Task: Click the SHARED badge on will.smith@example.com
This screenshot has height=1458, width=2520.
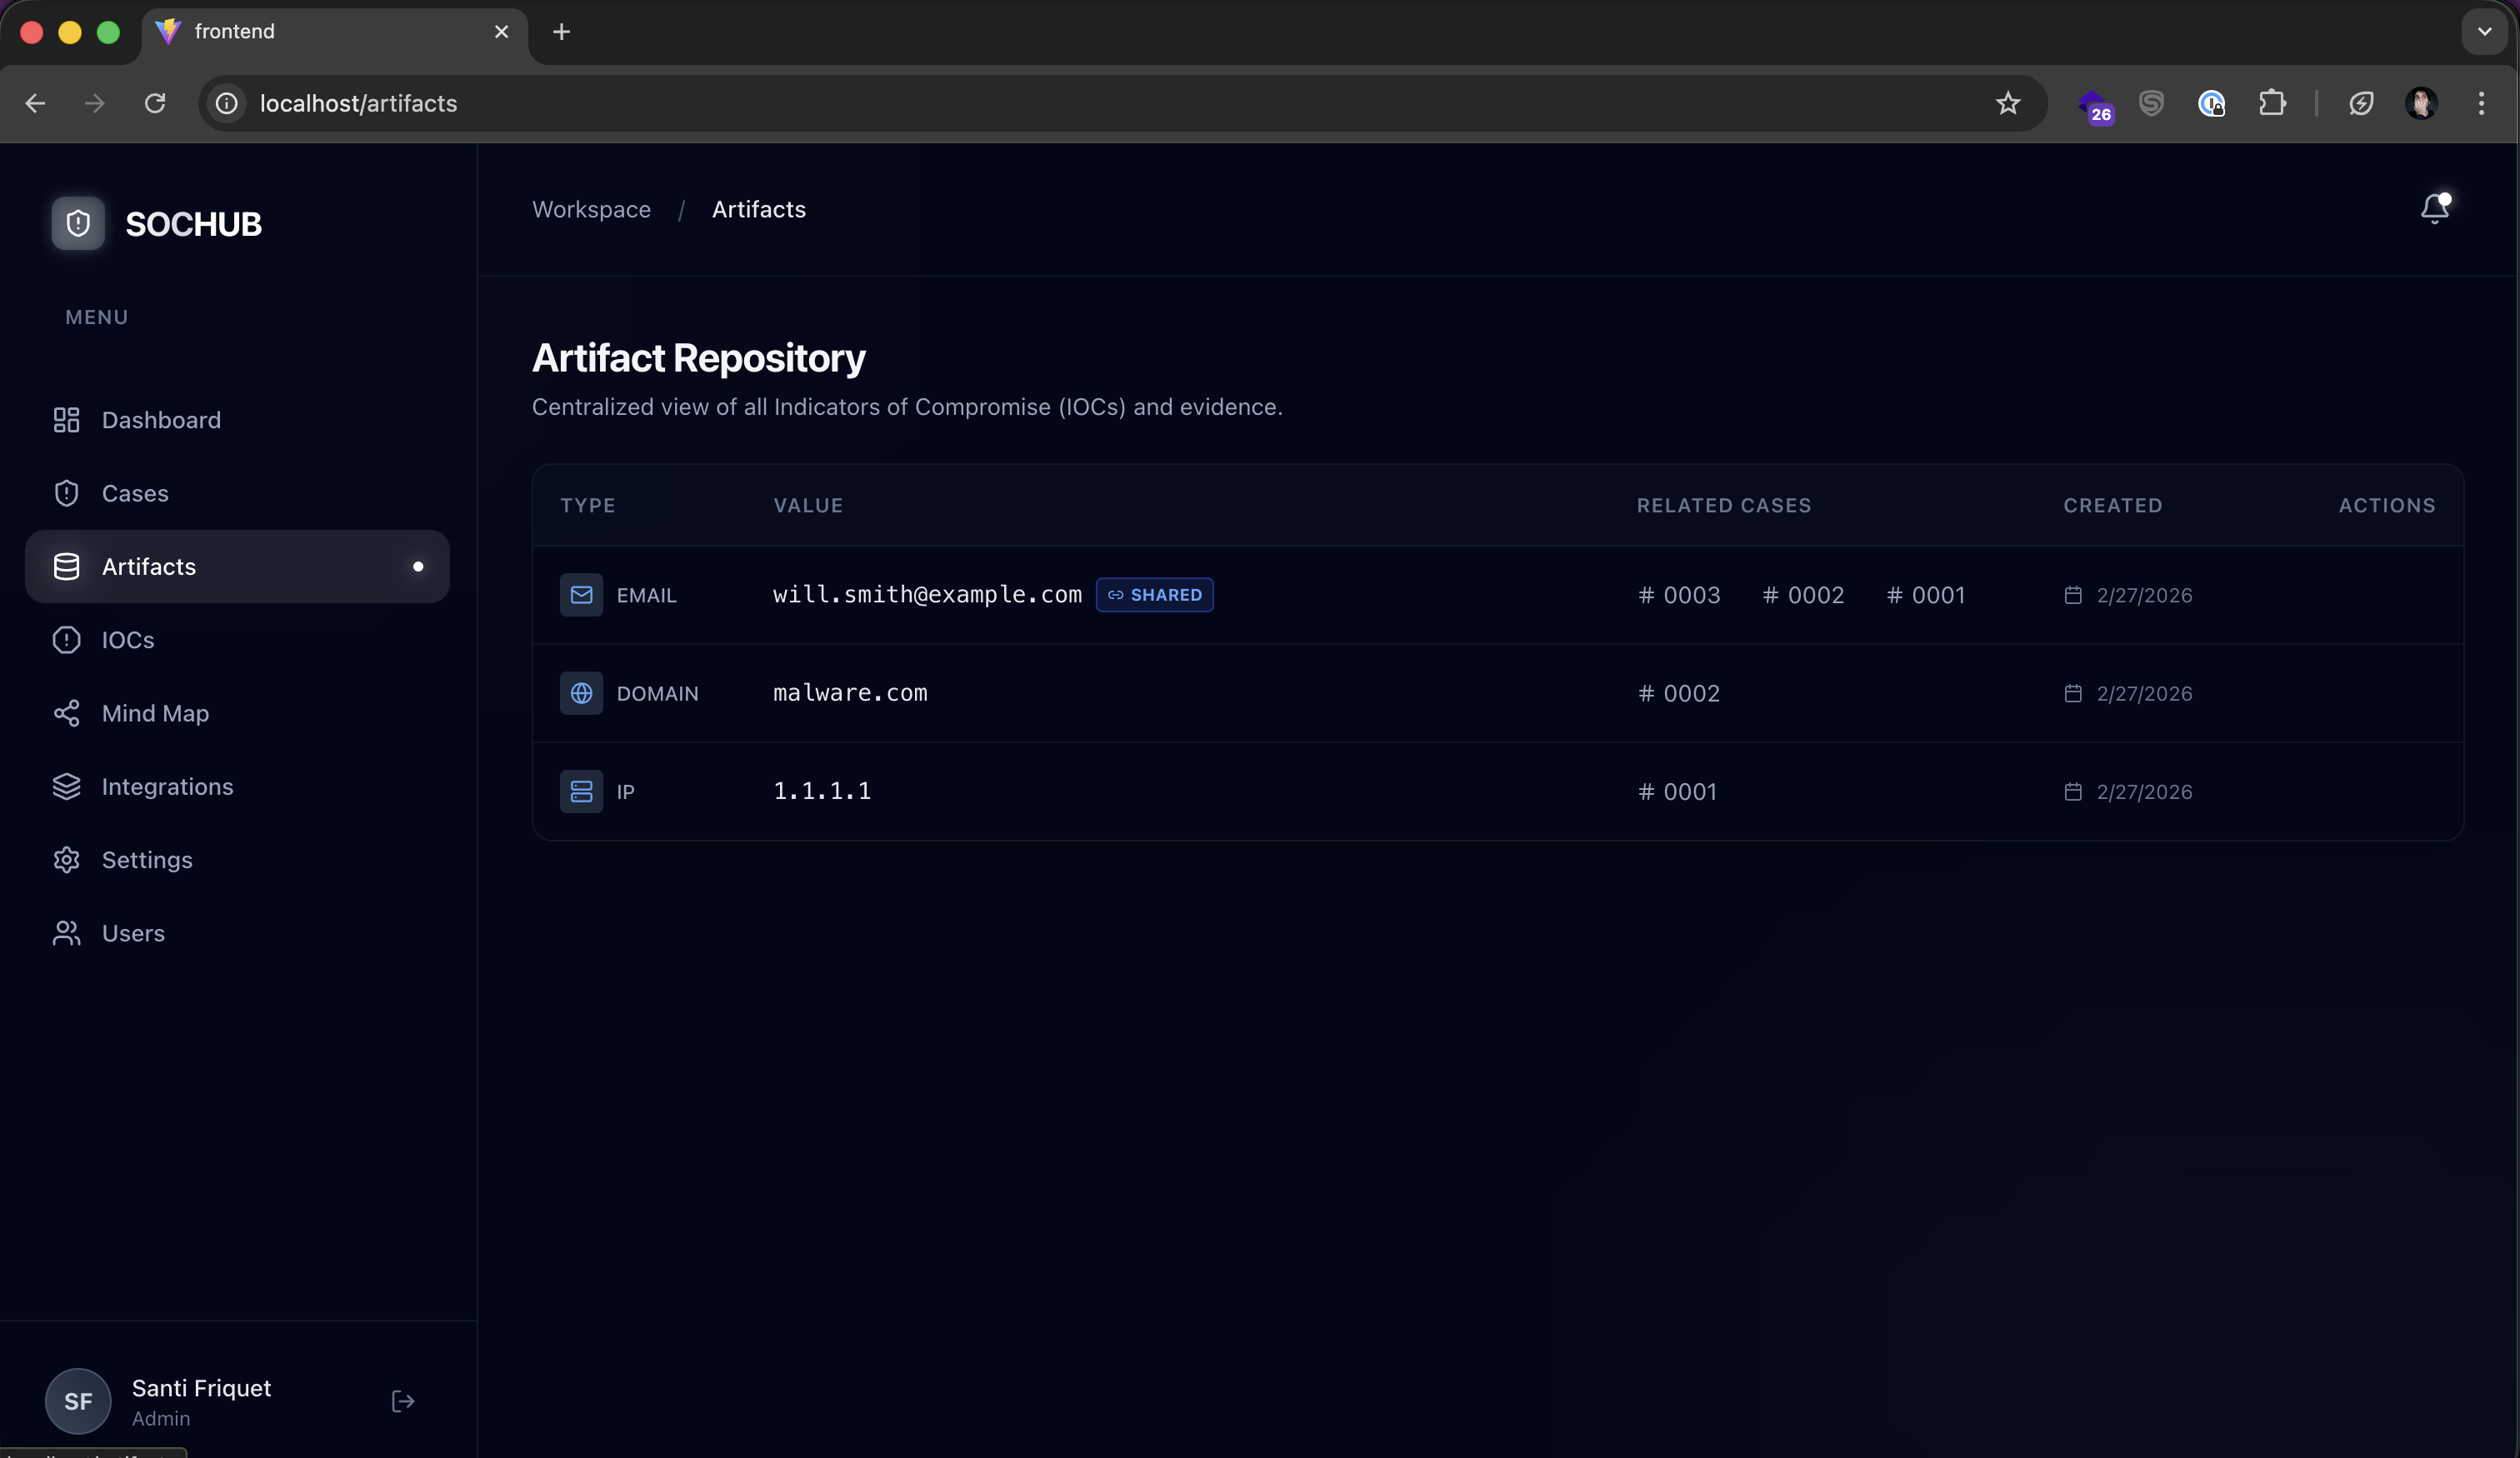Action: coord(1154,595)
